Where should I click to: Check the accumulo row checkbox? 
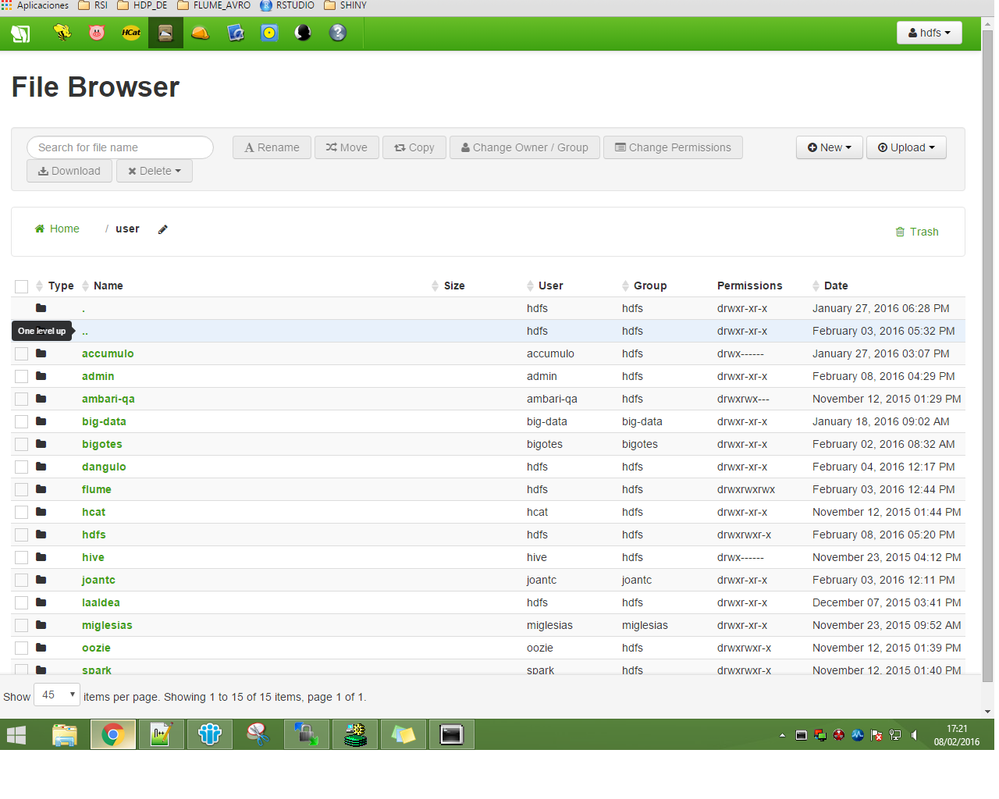[x=22, y=354]
